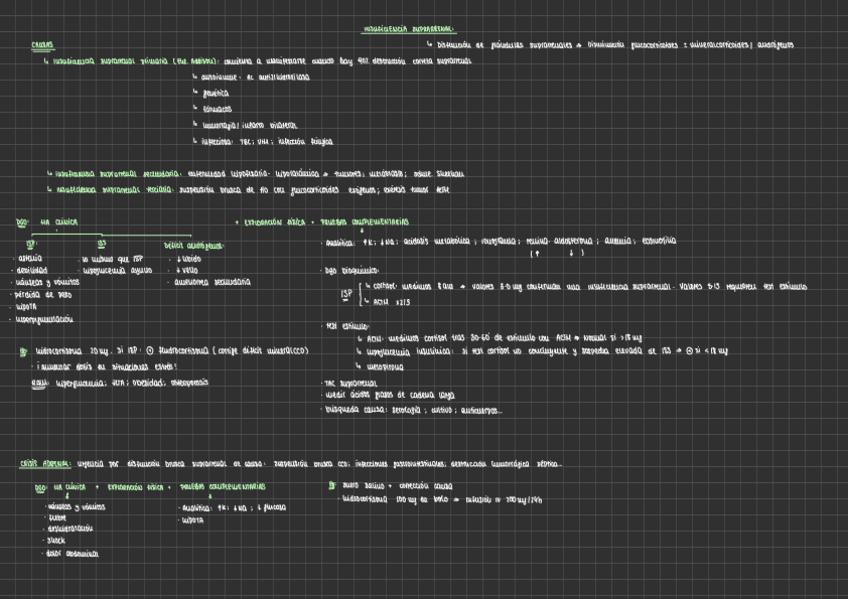Select "lo mismo que ISP" note
The image size is (848, 599).
[112, 259]
